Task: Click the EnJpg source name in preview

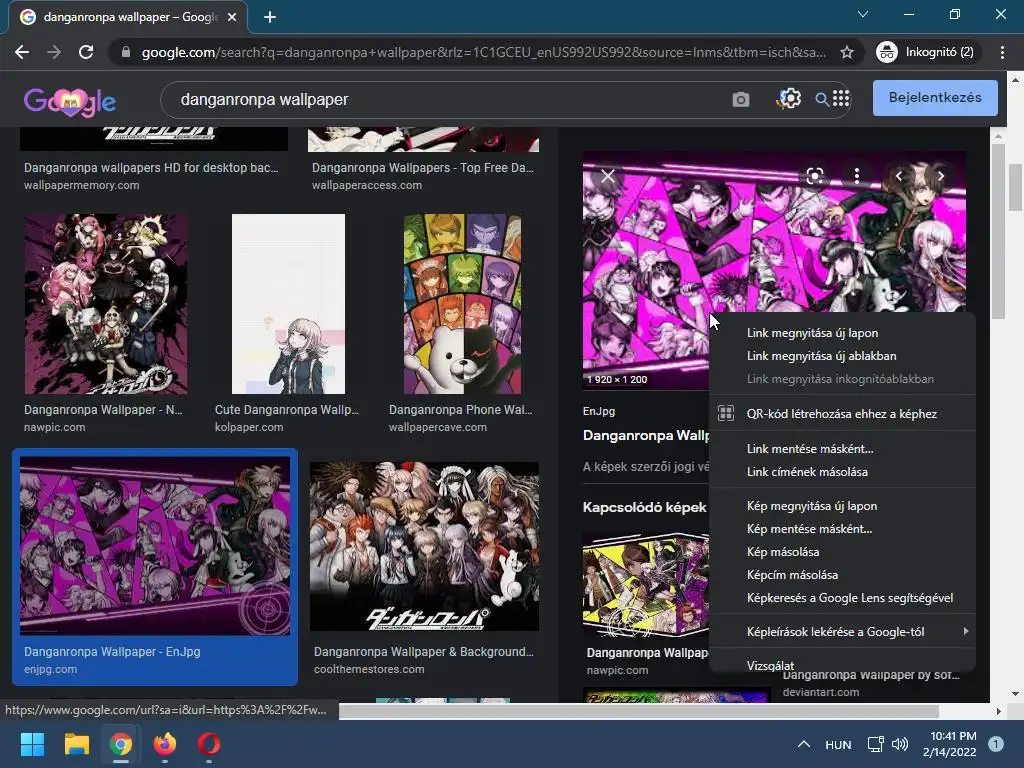Action: coord(599,411)
